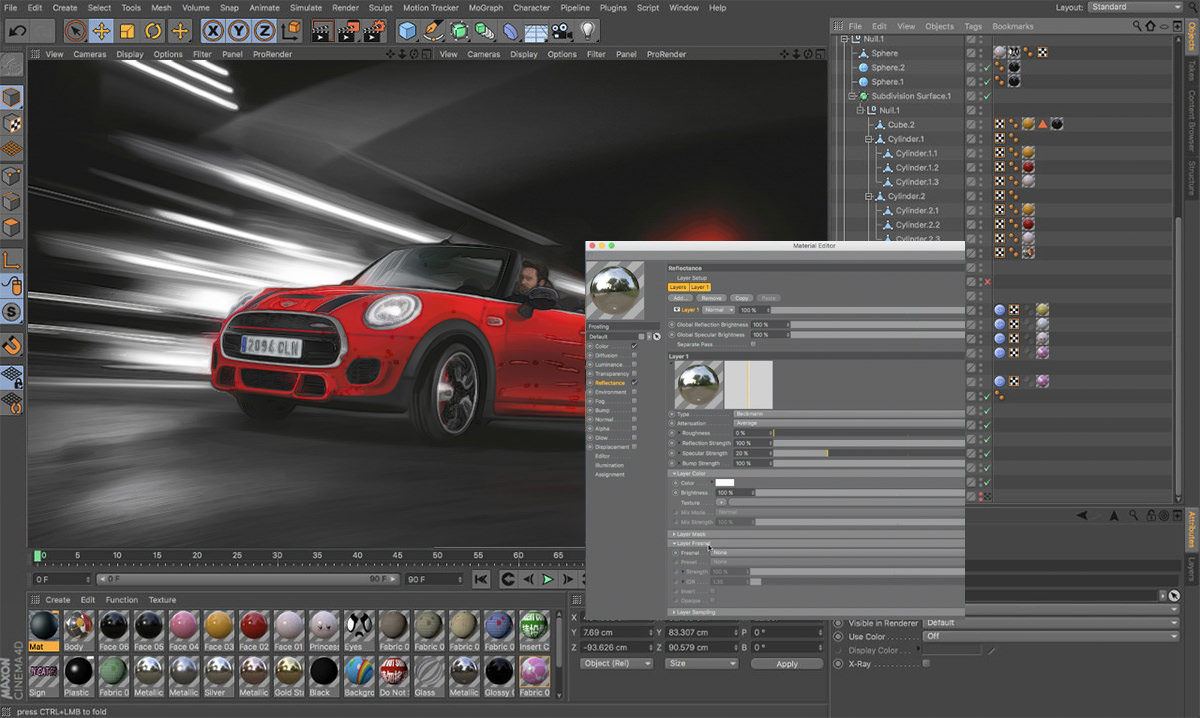The image size is (1200, 718).
Task: Click the white Layer Color swatch
Action: point(725,483)
